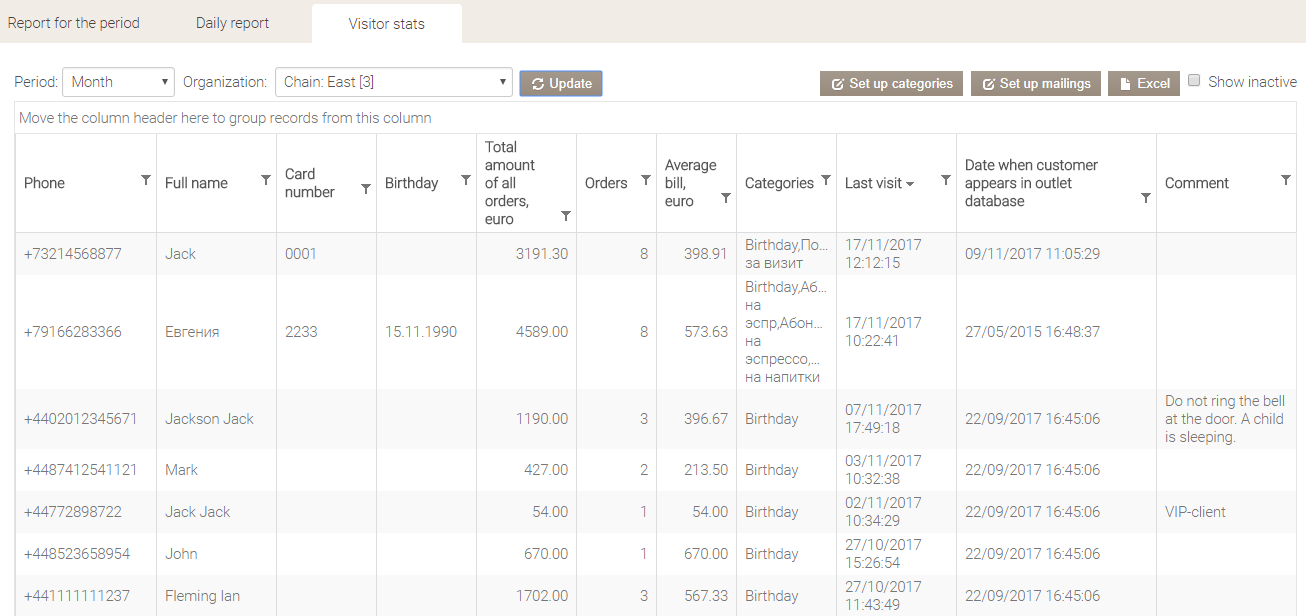Image resolution: width=1306 pixels, height=616 pixels.
Task: Open filter icon on Phone column
Action: click(146, 180)
